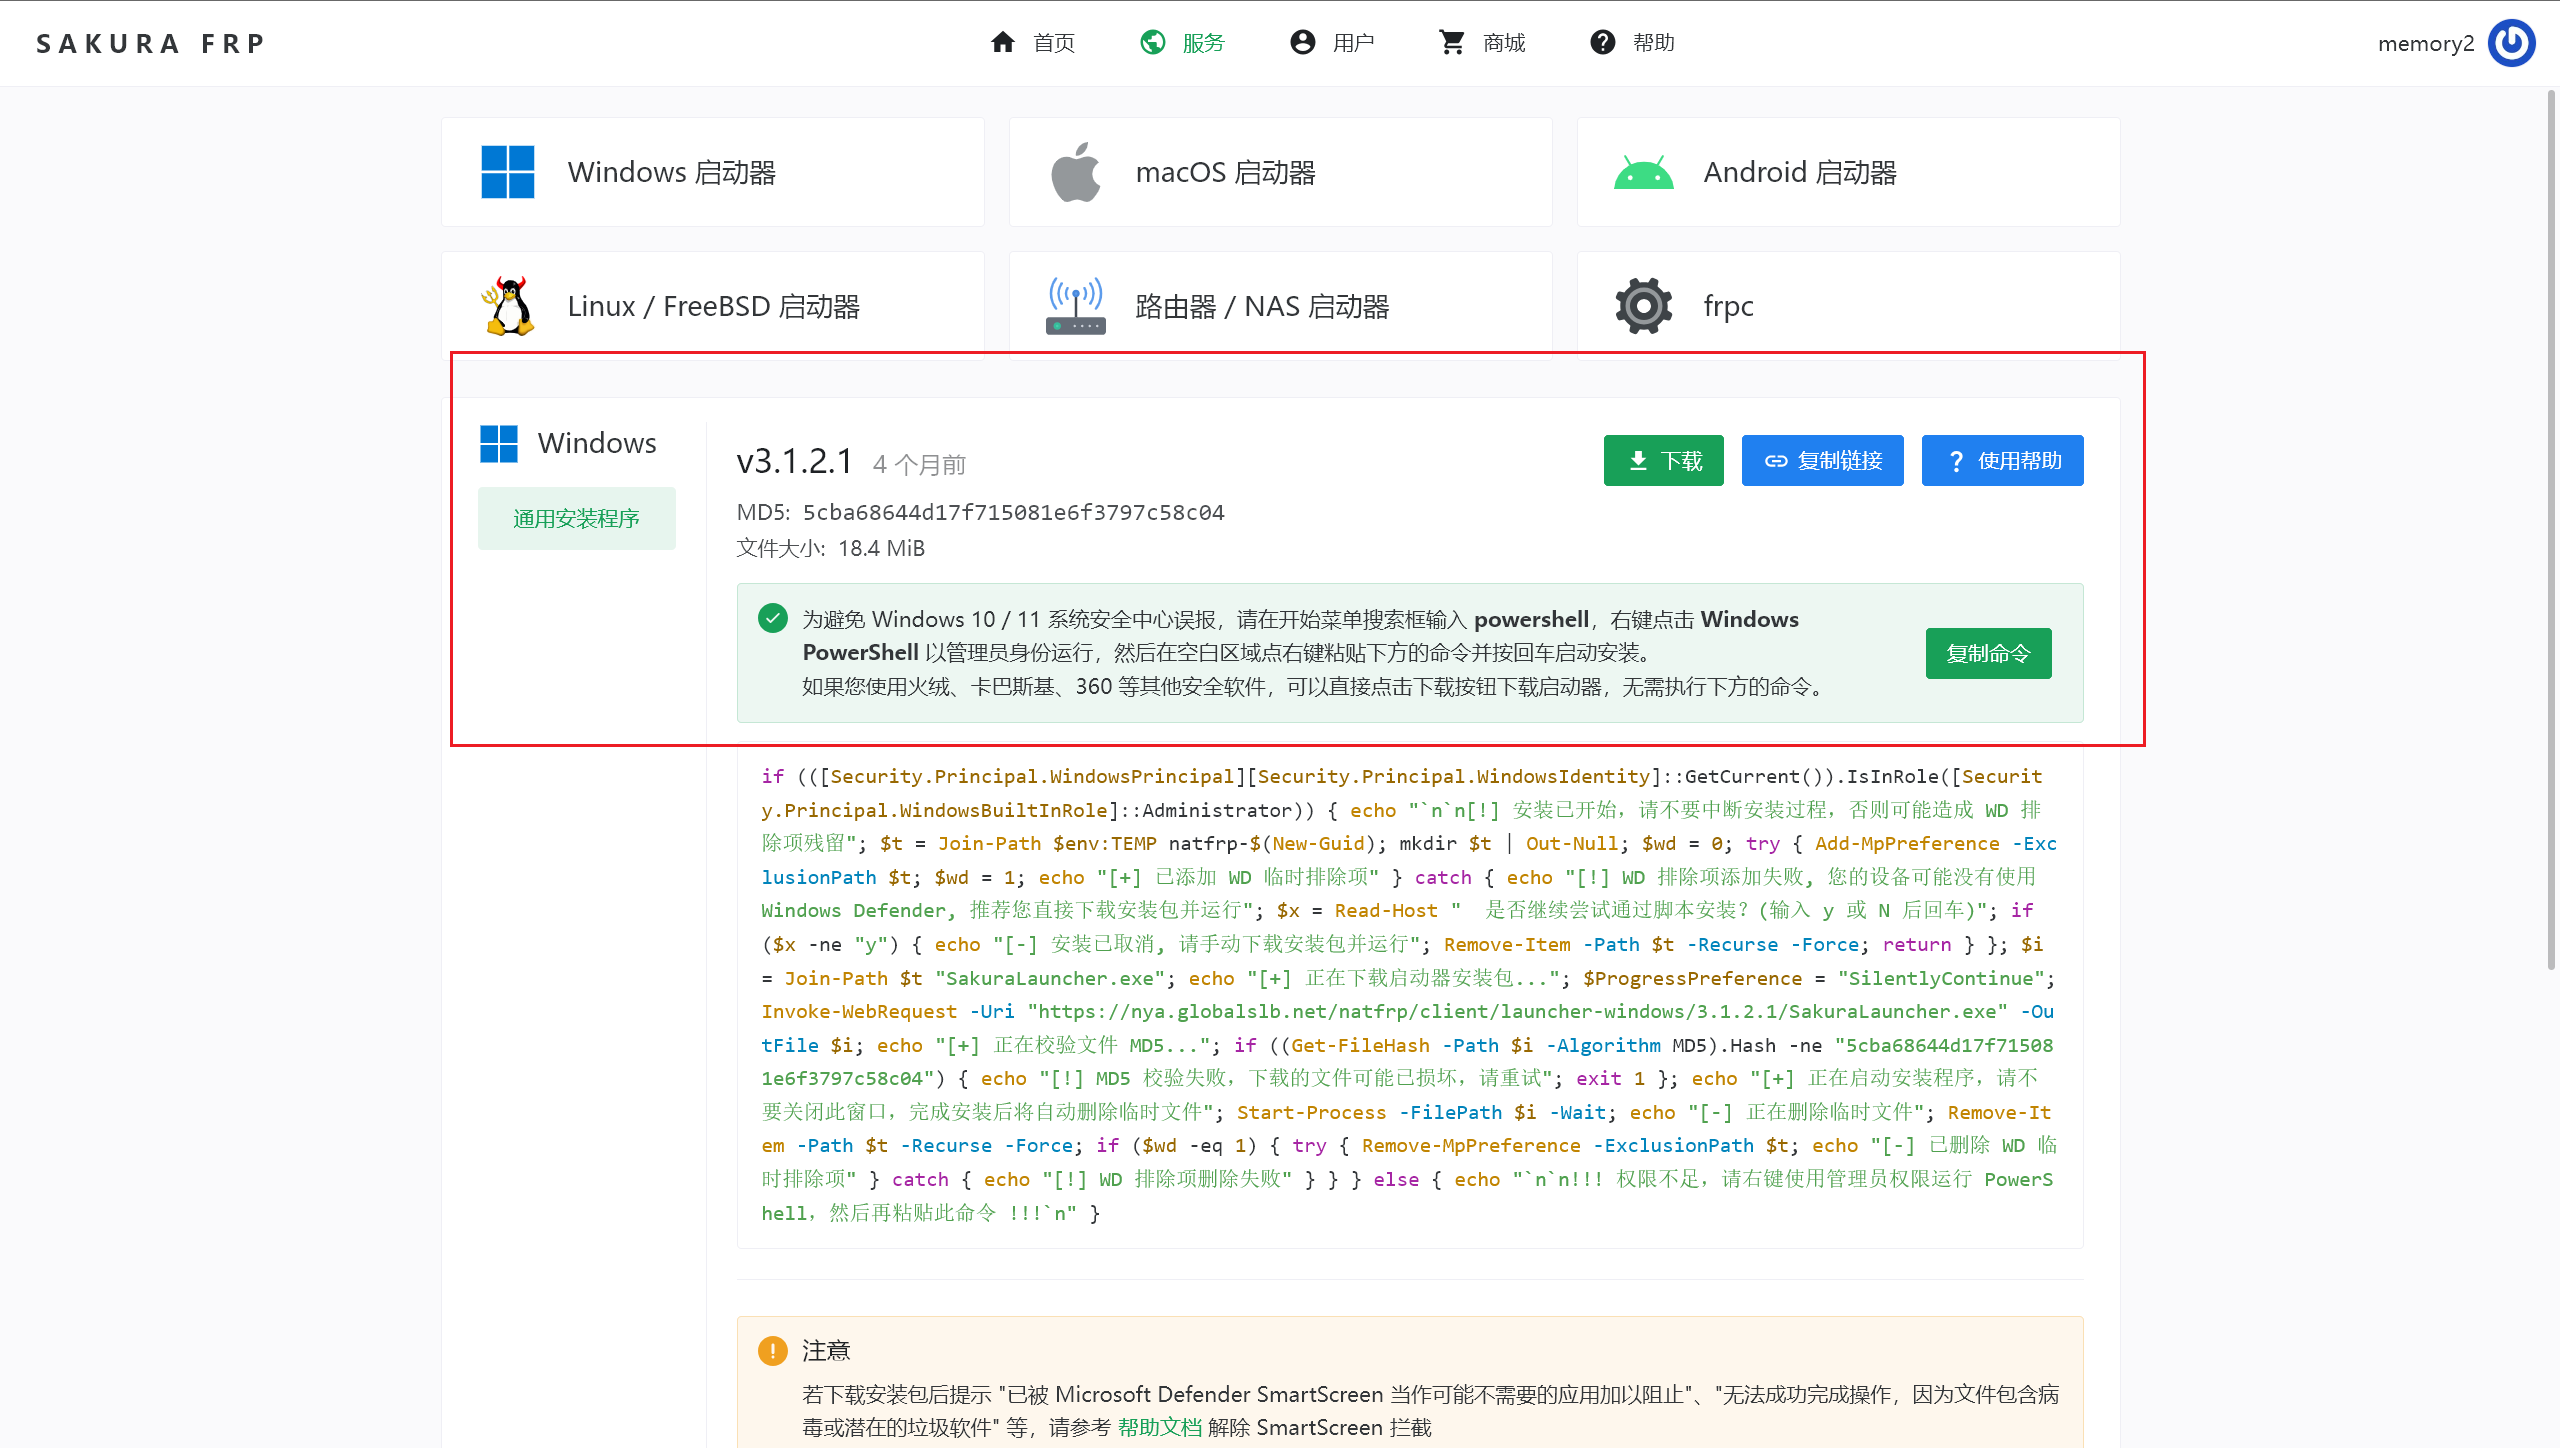Click the green globe 服务 icon
Image resolution: width=2560 pixels, height=1448 pixels.
1153,42
